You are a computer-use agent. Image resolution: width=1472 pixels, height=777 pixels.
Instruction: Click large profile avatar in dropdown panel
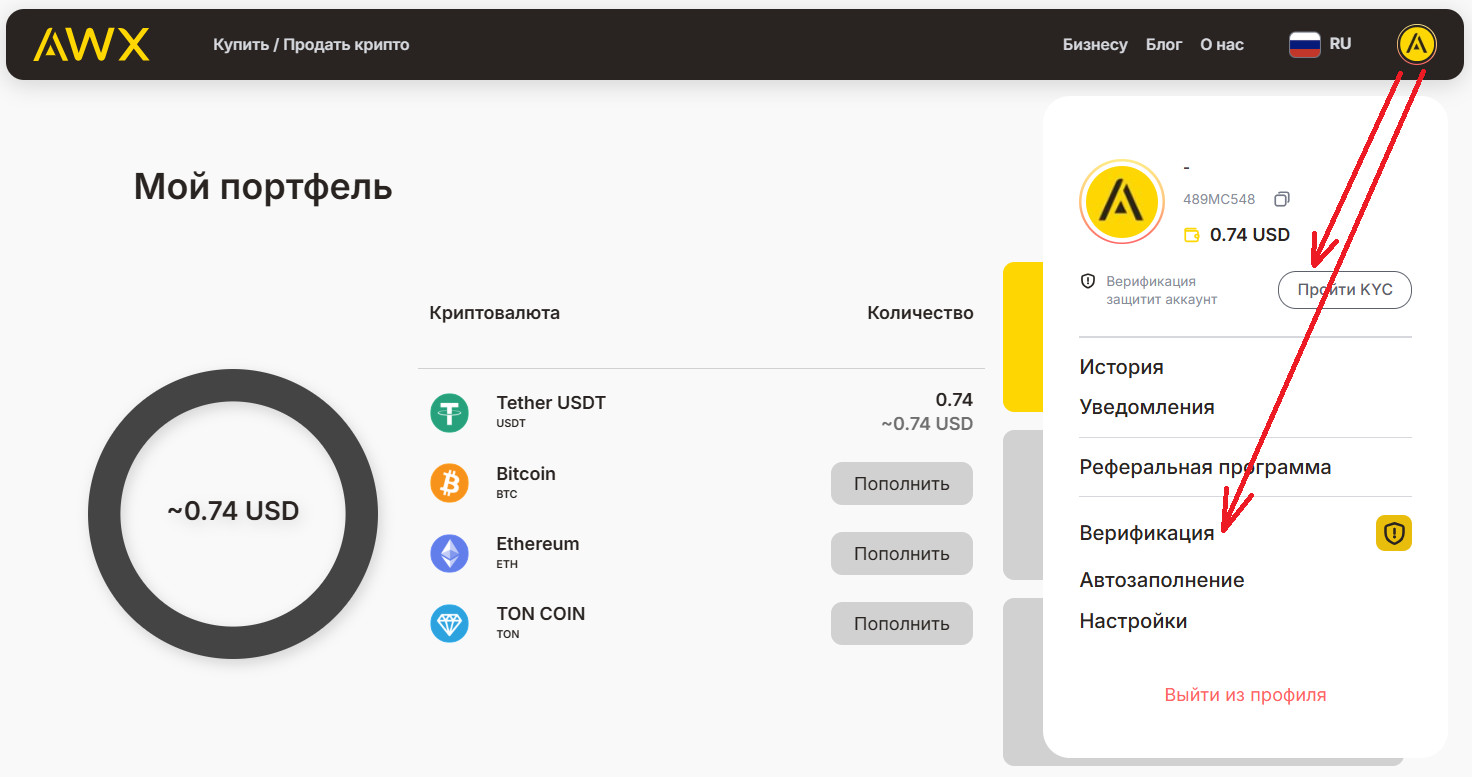pos(1121,201)
